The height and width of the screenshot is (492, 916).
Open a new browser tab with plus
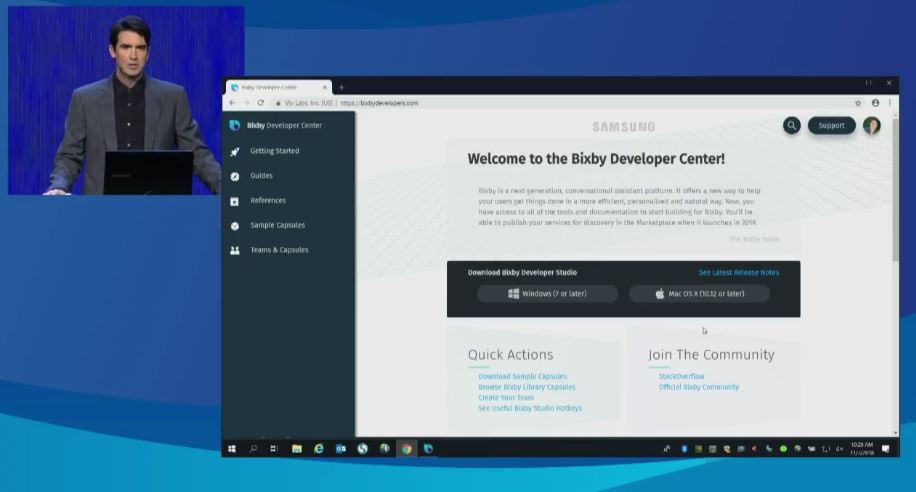pos(342,88)
